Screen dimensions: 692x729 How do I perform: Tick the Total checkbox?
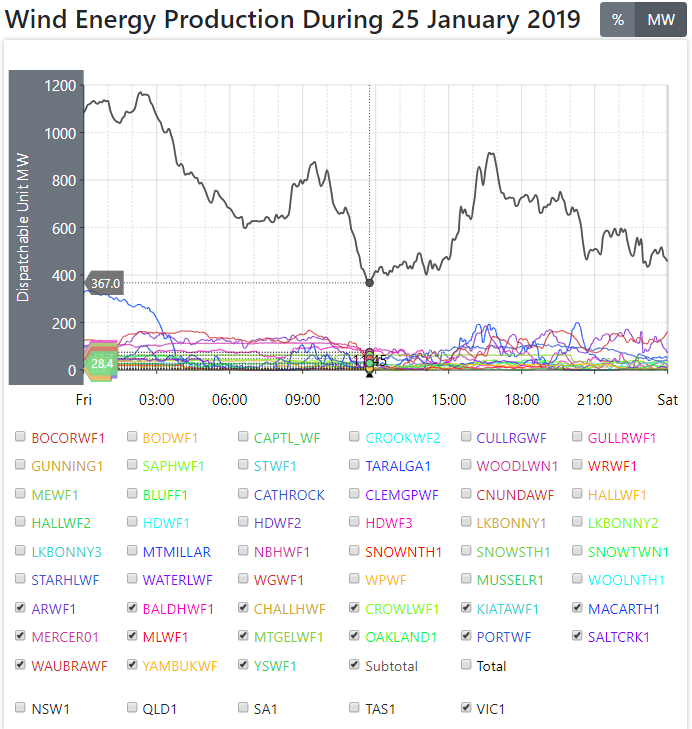click(467, 665)
